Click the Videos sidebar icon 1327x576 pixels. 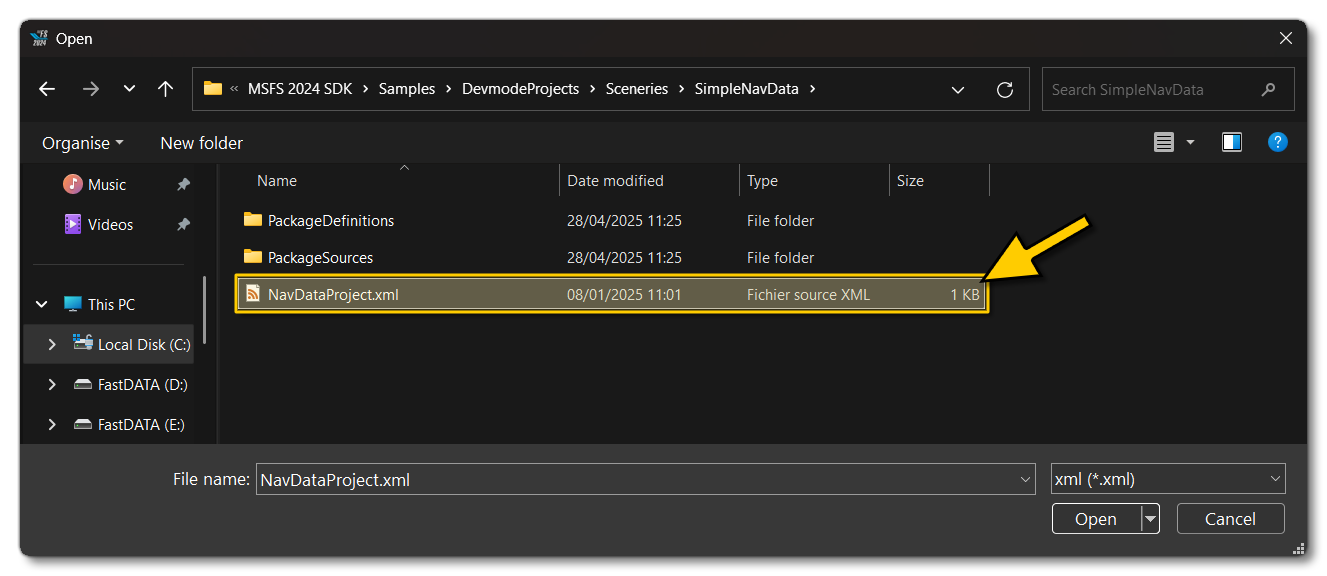point(72,224)
